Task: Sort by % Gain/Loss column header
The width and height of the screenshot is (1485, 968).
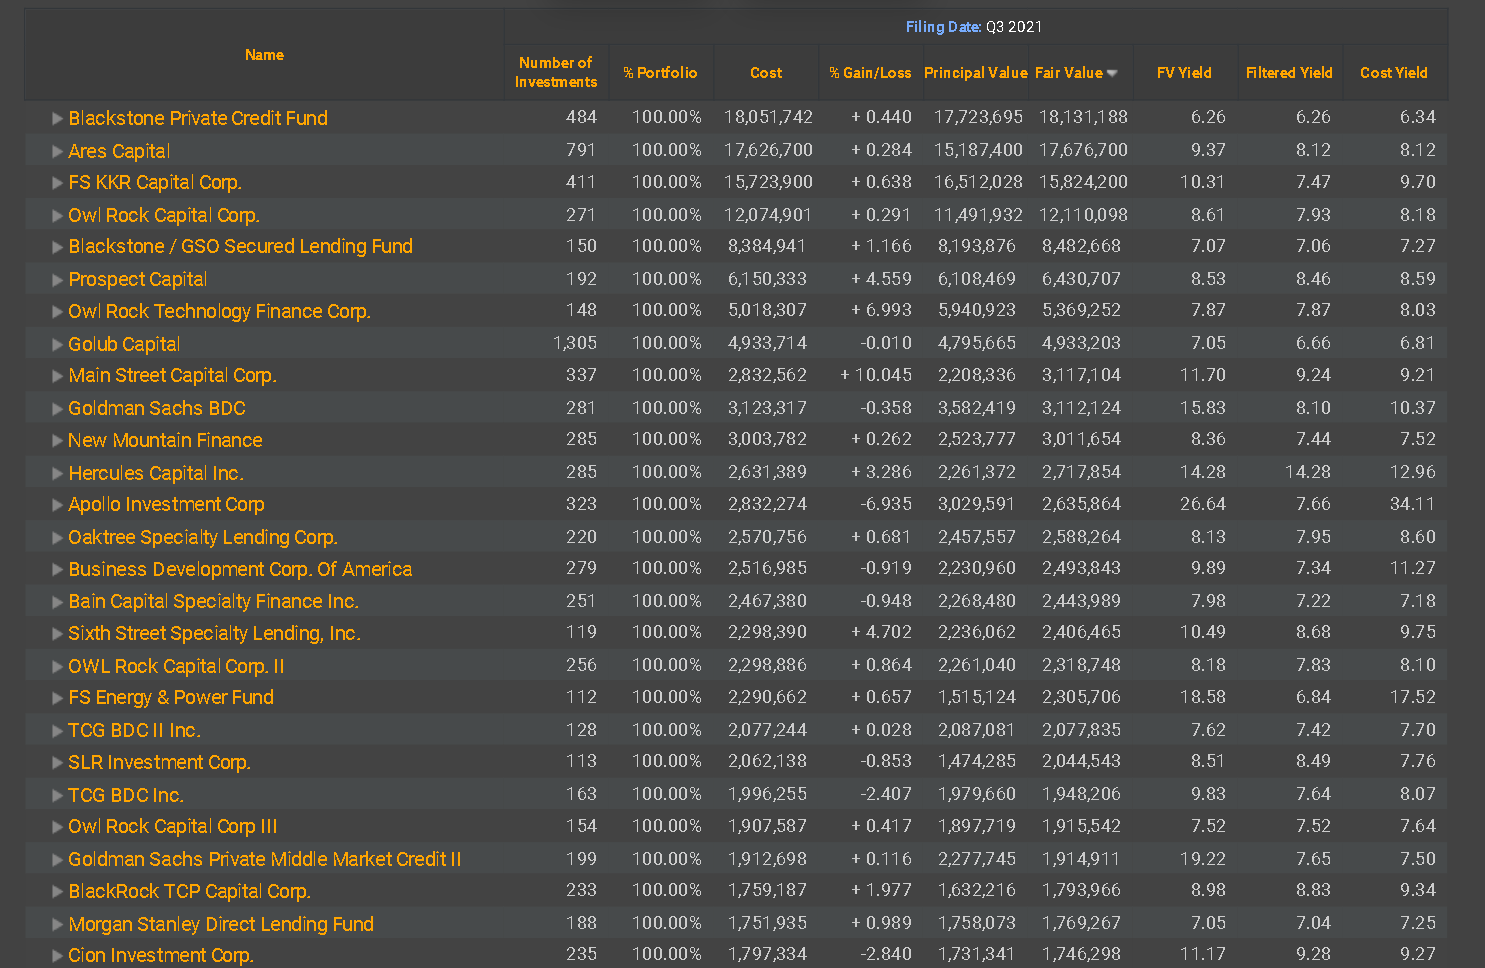Action: 870,73
